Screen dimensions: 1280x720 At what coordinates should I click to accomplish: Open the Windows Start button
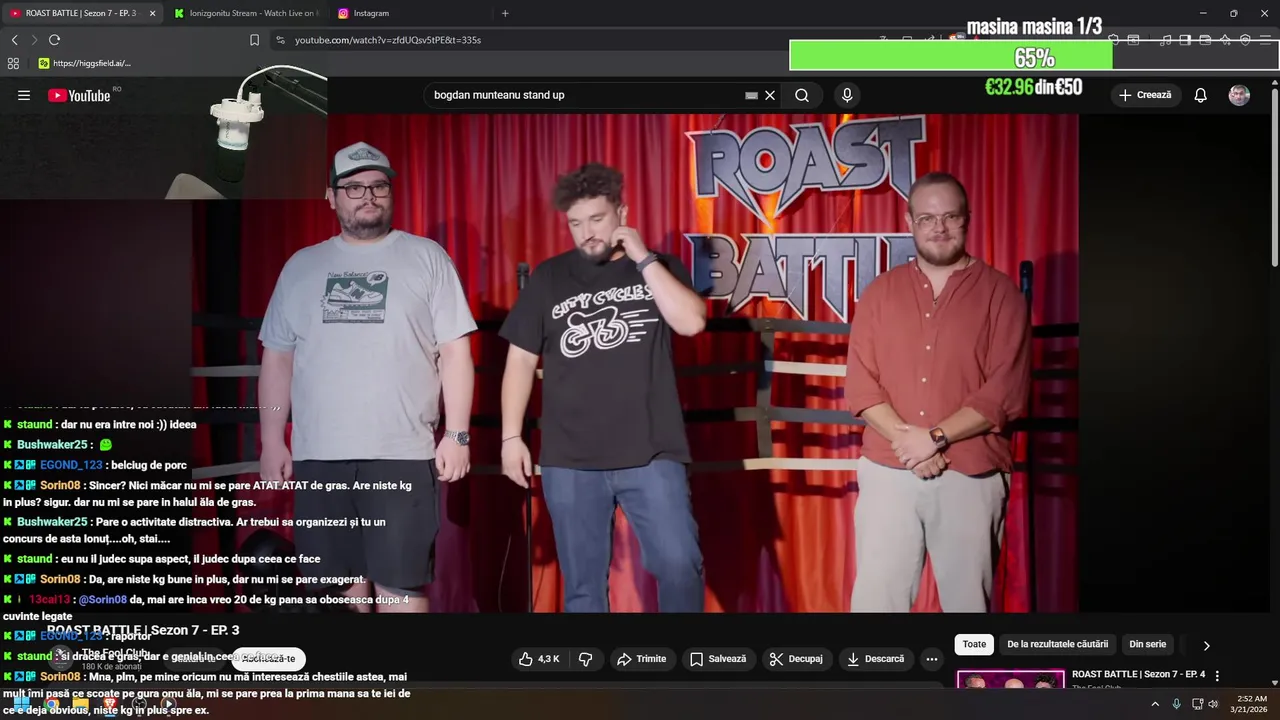pyautogui.click(x=21, y=704)
